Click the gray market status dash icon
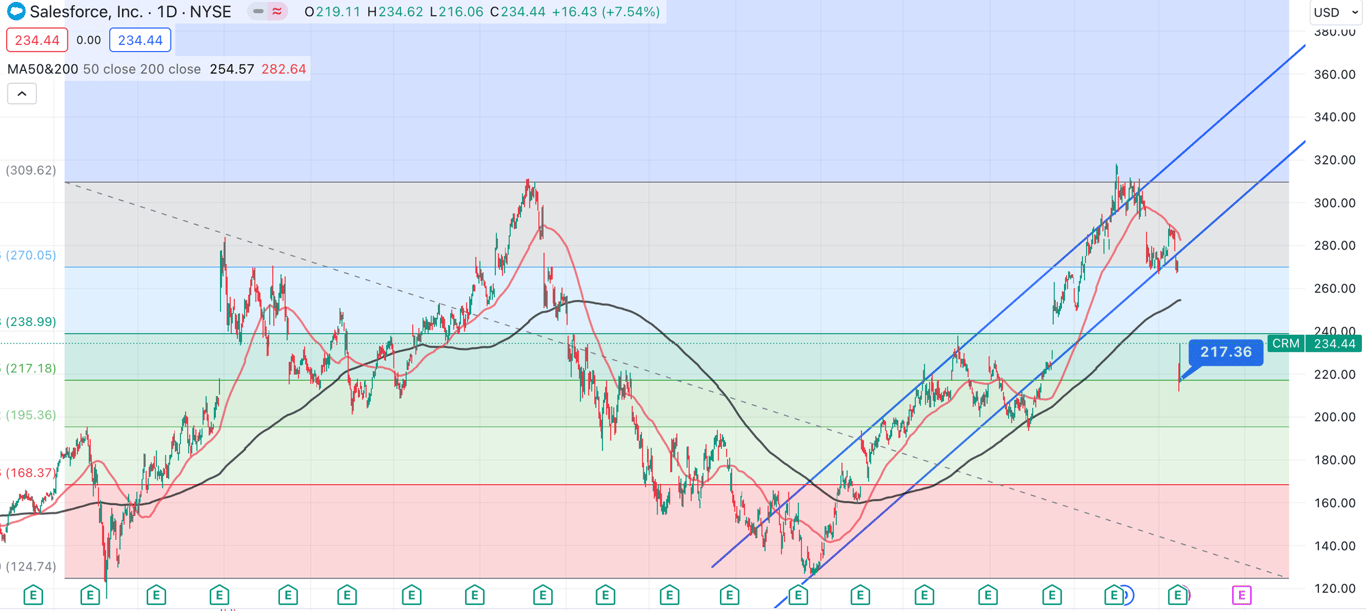The width and height of the screenshot is (1366, 611). tap(258, 12)
